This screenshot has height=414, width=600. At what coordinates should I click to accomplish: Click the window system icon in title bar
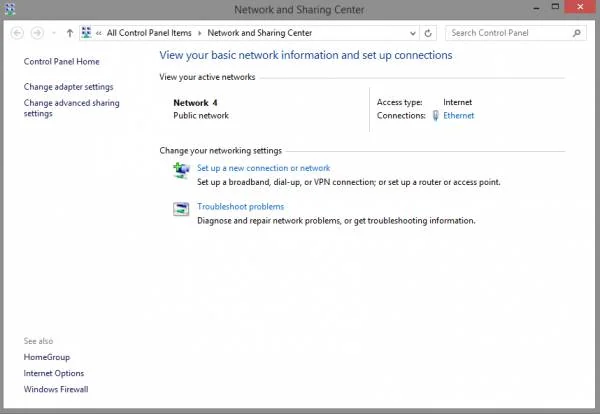pos(10,9)
